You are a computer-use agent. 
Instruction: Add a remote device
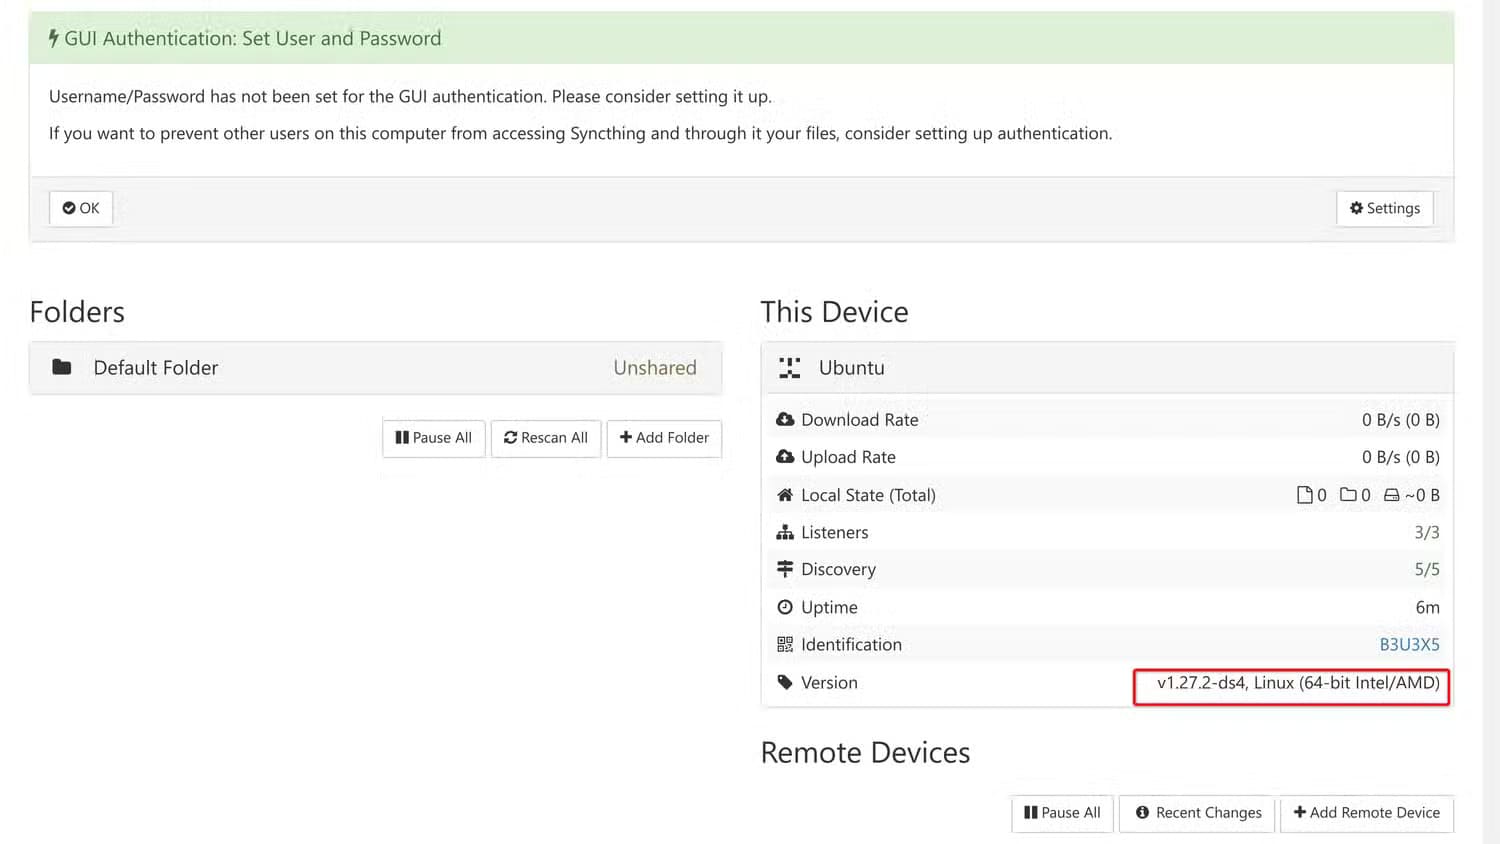click(x=1366, y=813)
